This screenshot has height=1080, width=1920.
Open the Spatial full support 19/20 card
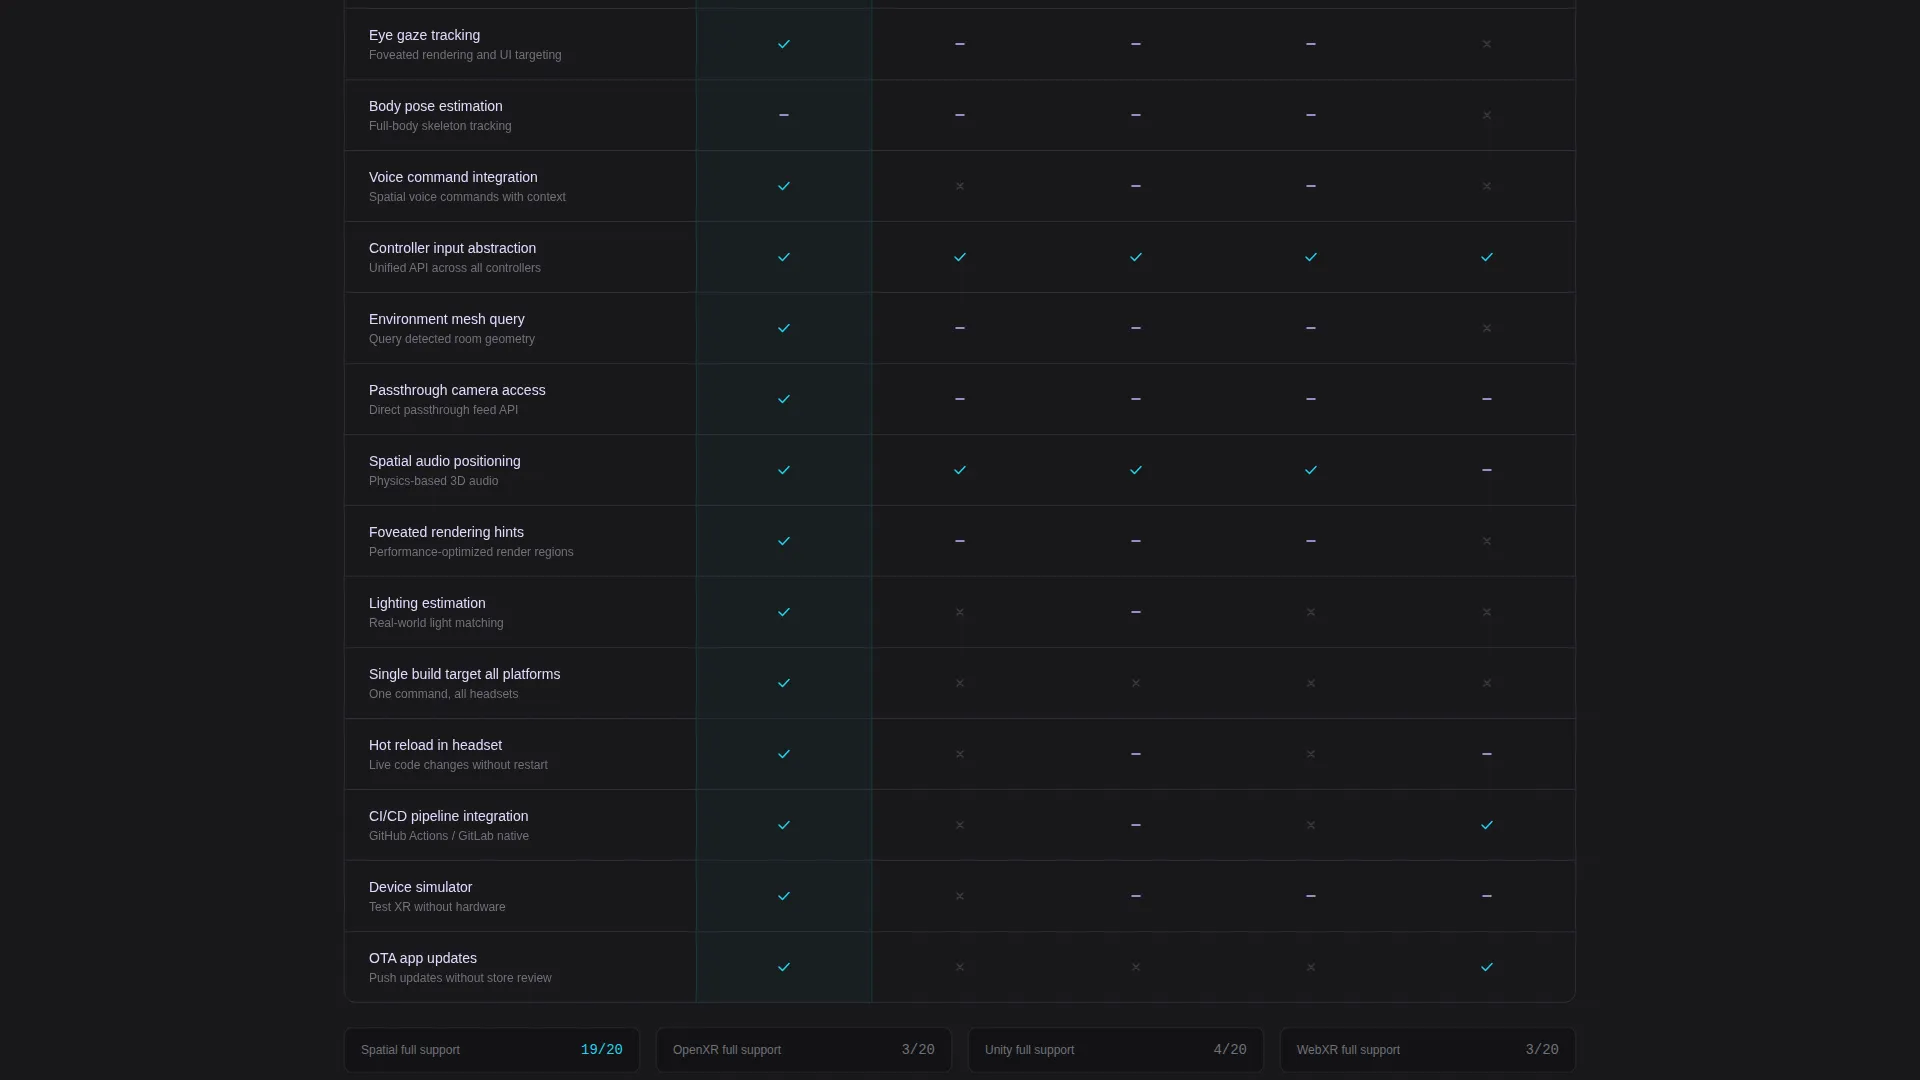492,1050
